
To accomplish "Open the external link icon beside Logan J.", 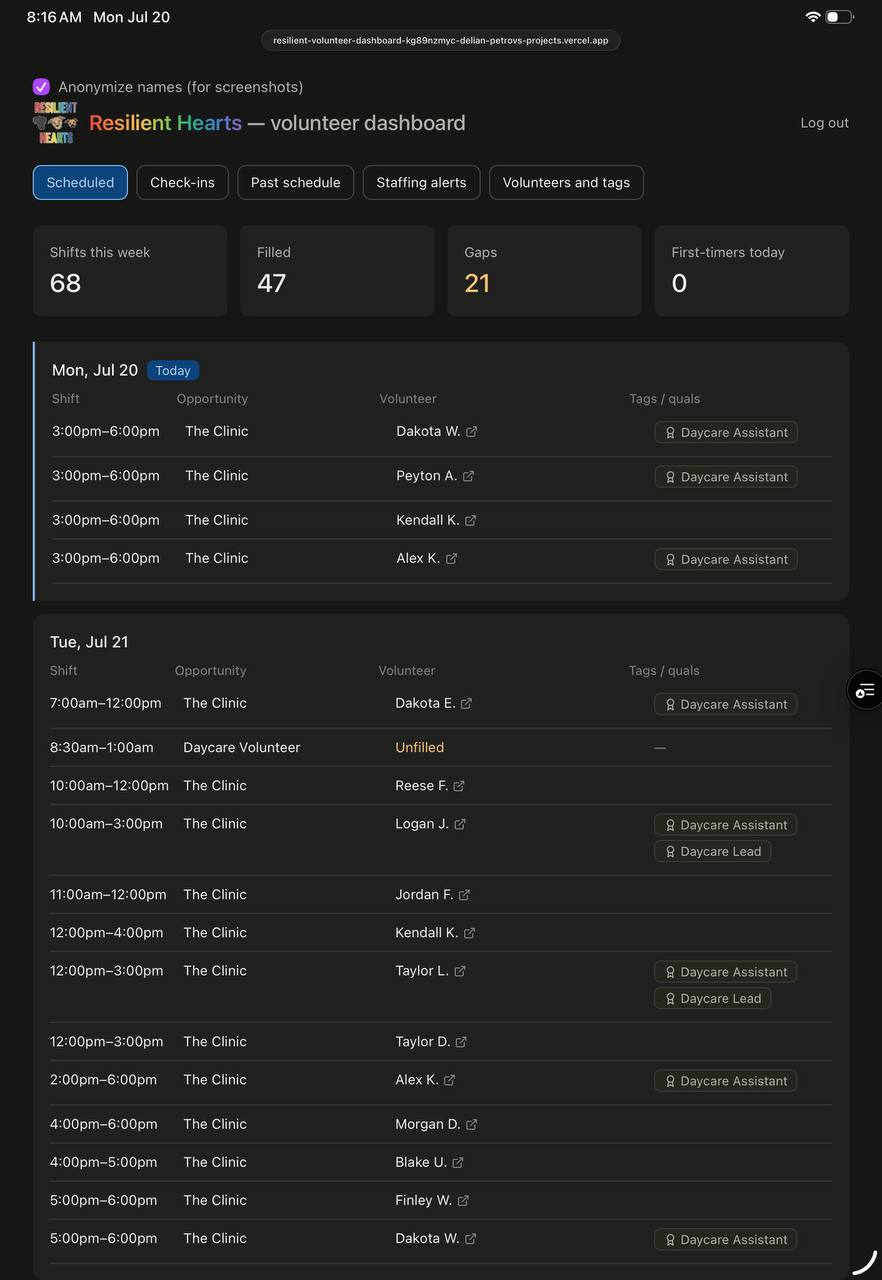I will (460, 824).
